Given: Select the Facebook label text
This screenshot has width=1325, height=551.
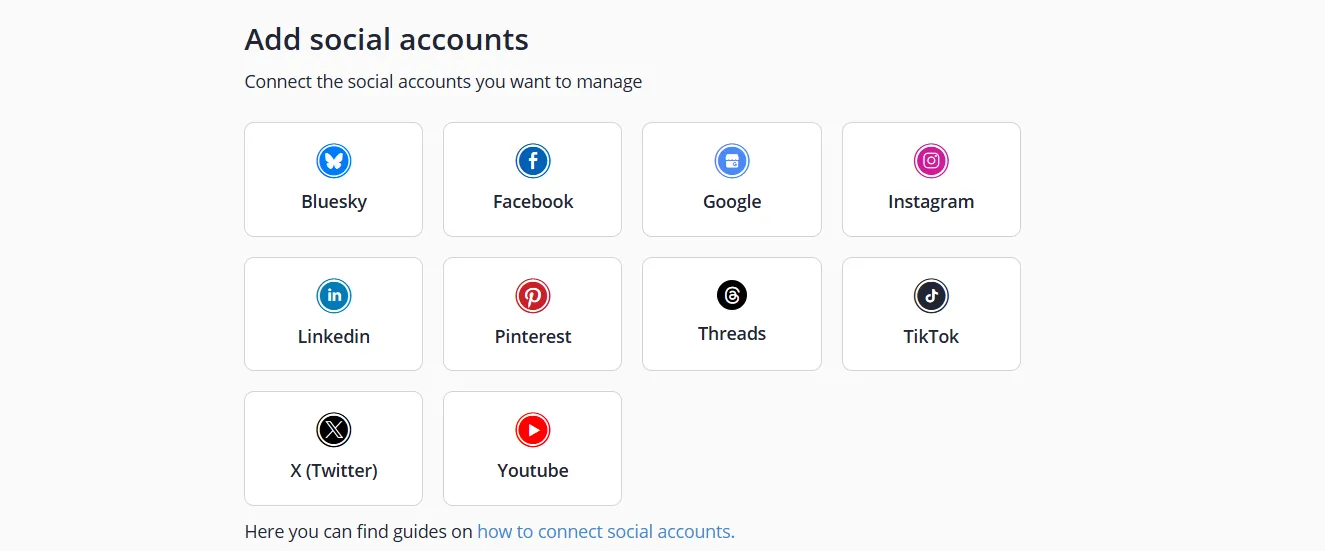Looking at the screenshot, I should pos(533,201).
